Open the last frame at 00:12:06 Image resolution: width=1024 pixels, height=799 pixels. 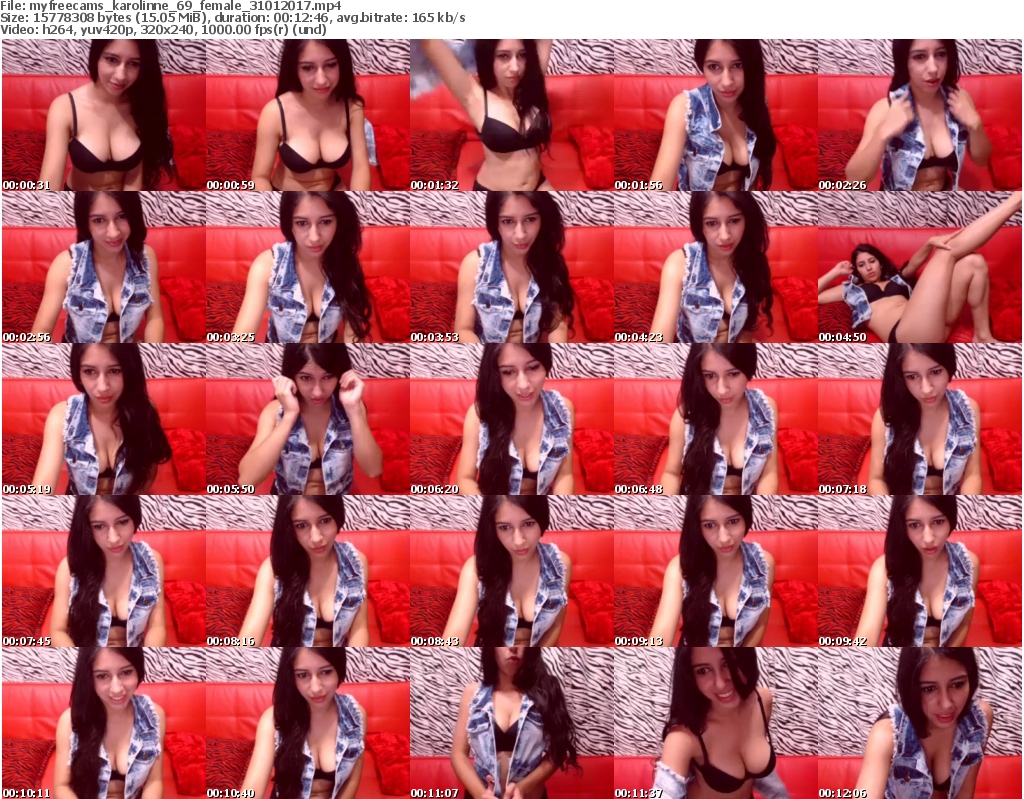[x=919, y=723]
